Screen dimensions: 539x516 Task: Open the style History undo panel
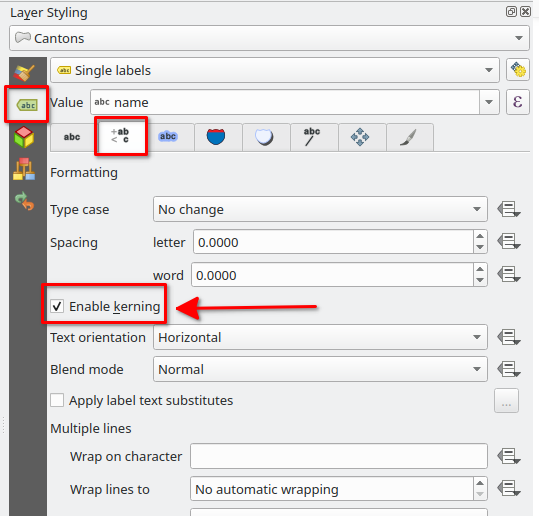(x=24, y=200)
